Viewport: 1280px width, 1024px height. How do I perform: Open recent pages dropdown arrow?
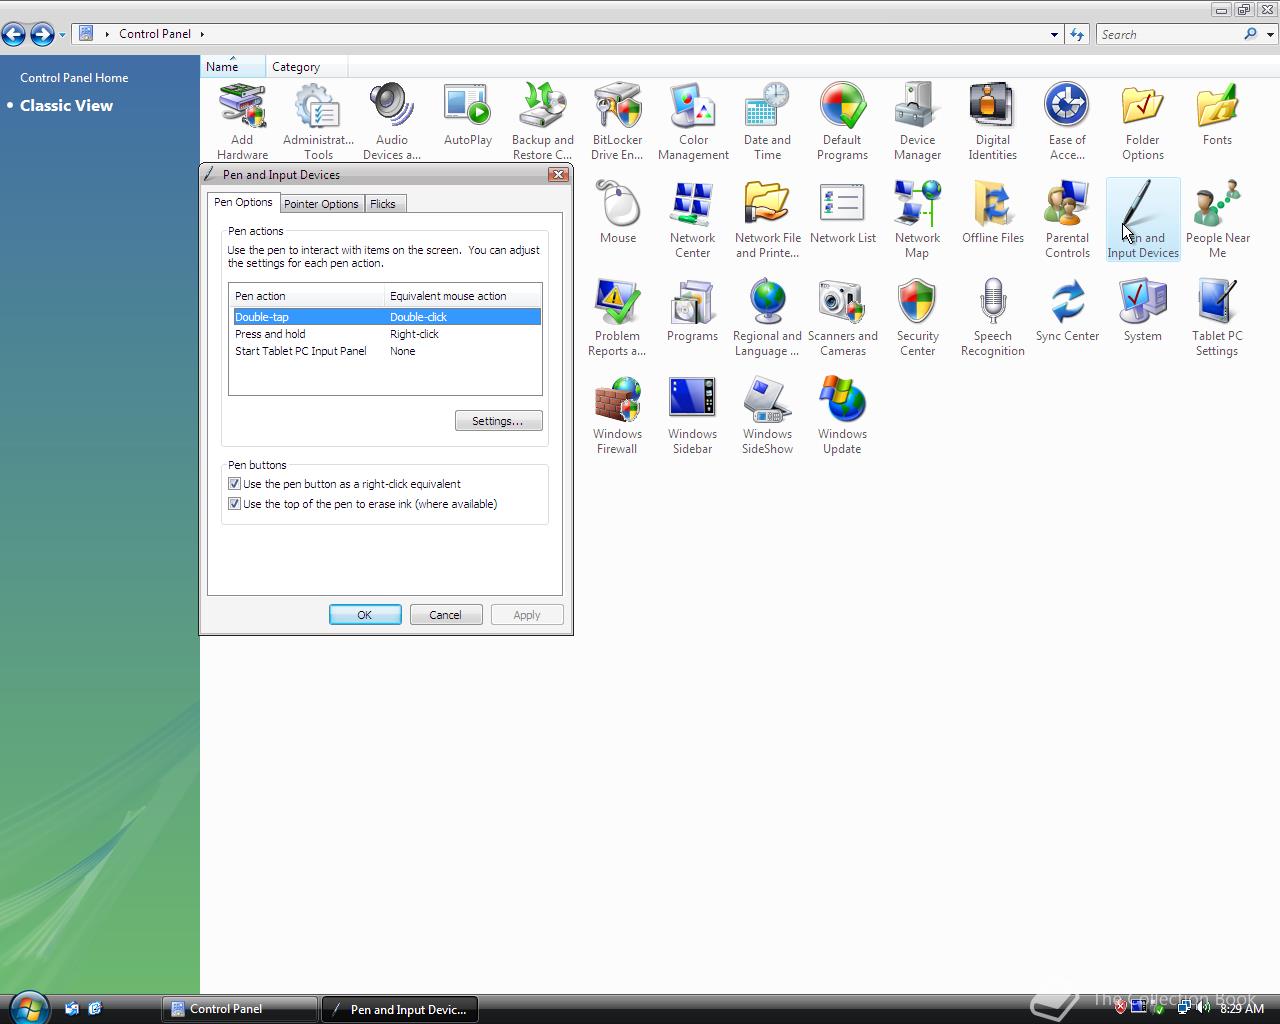[62, 35]
